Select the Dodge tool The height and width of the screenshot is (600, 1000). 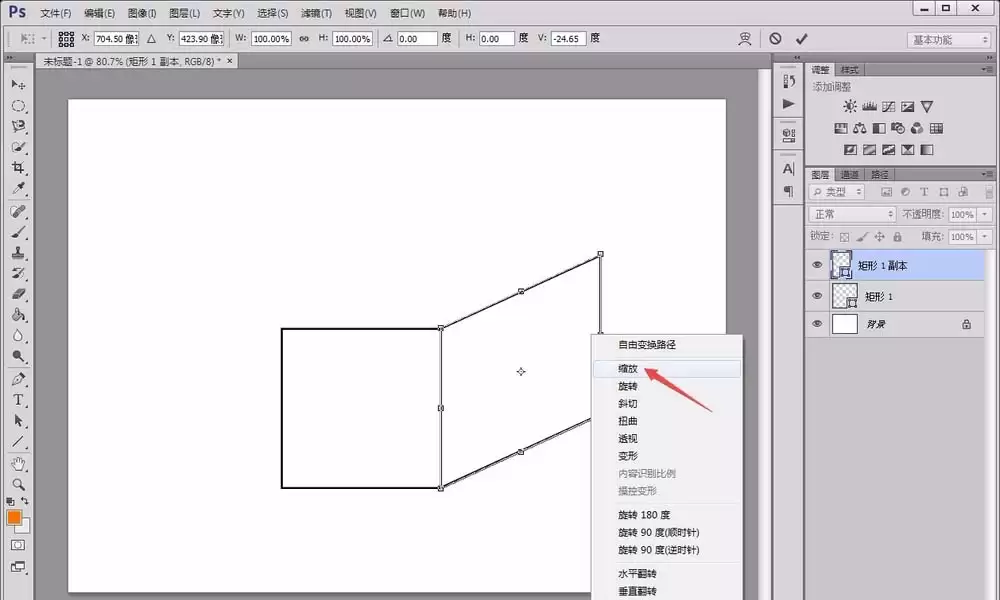tap(18, 356)
